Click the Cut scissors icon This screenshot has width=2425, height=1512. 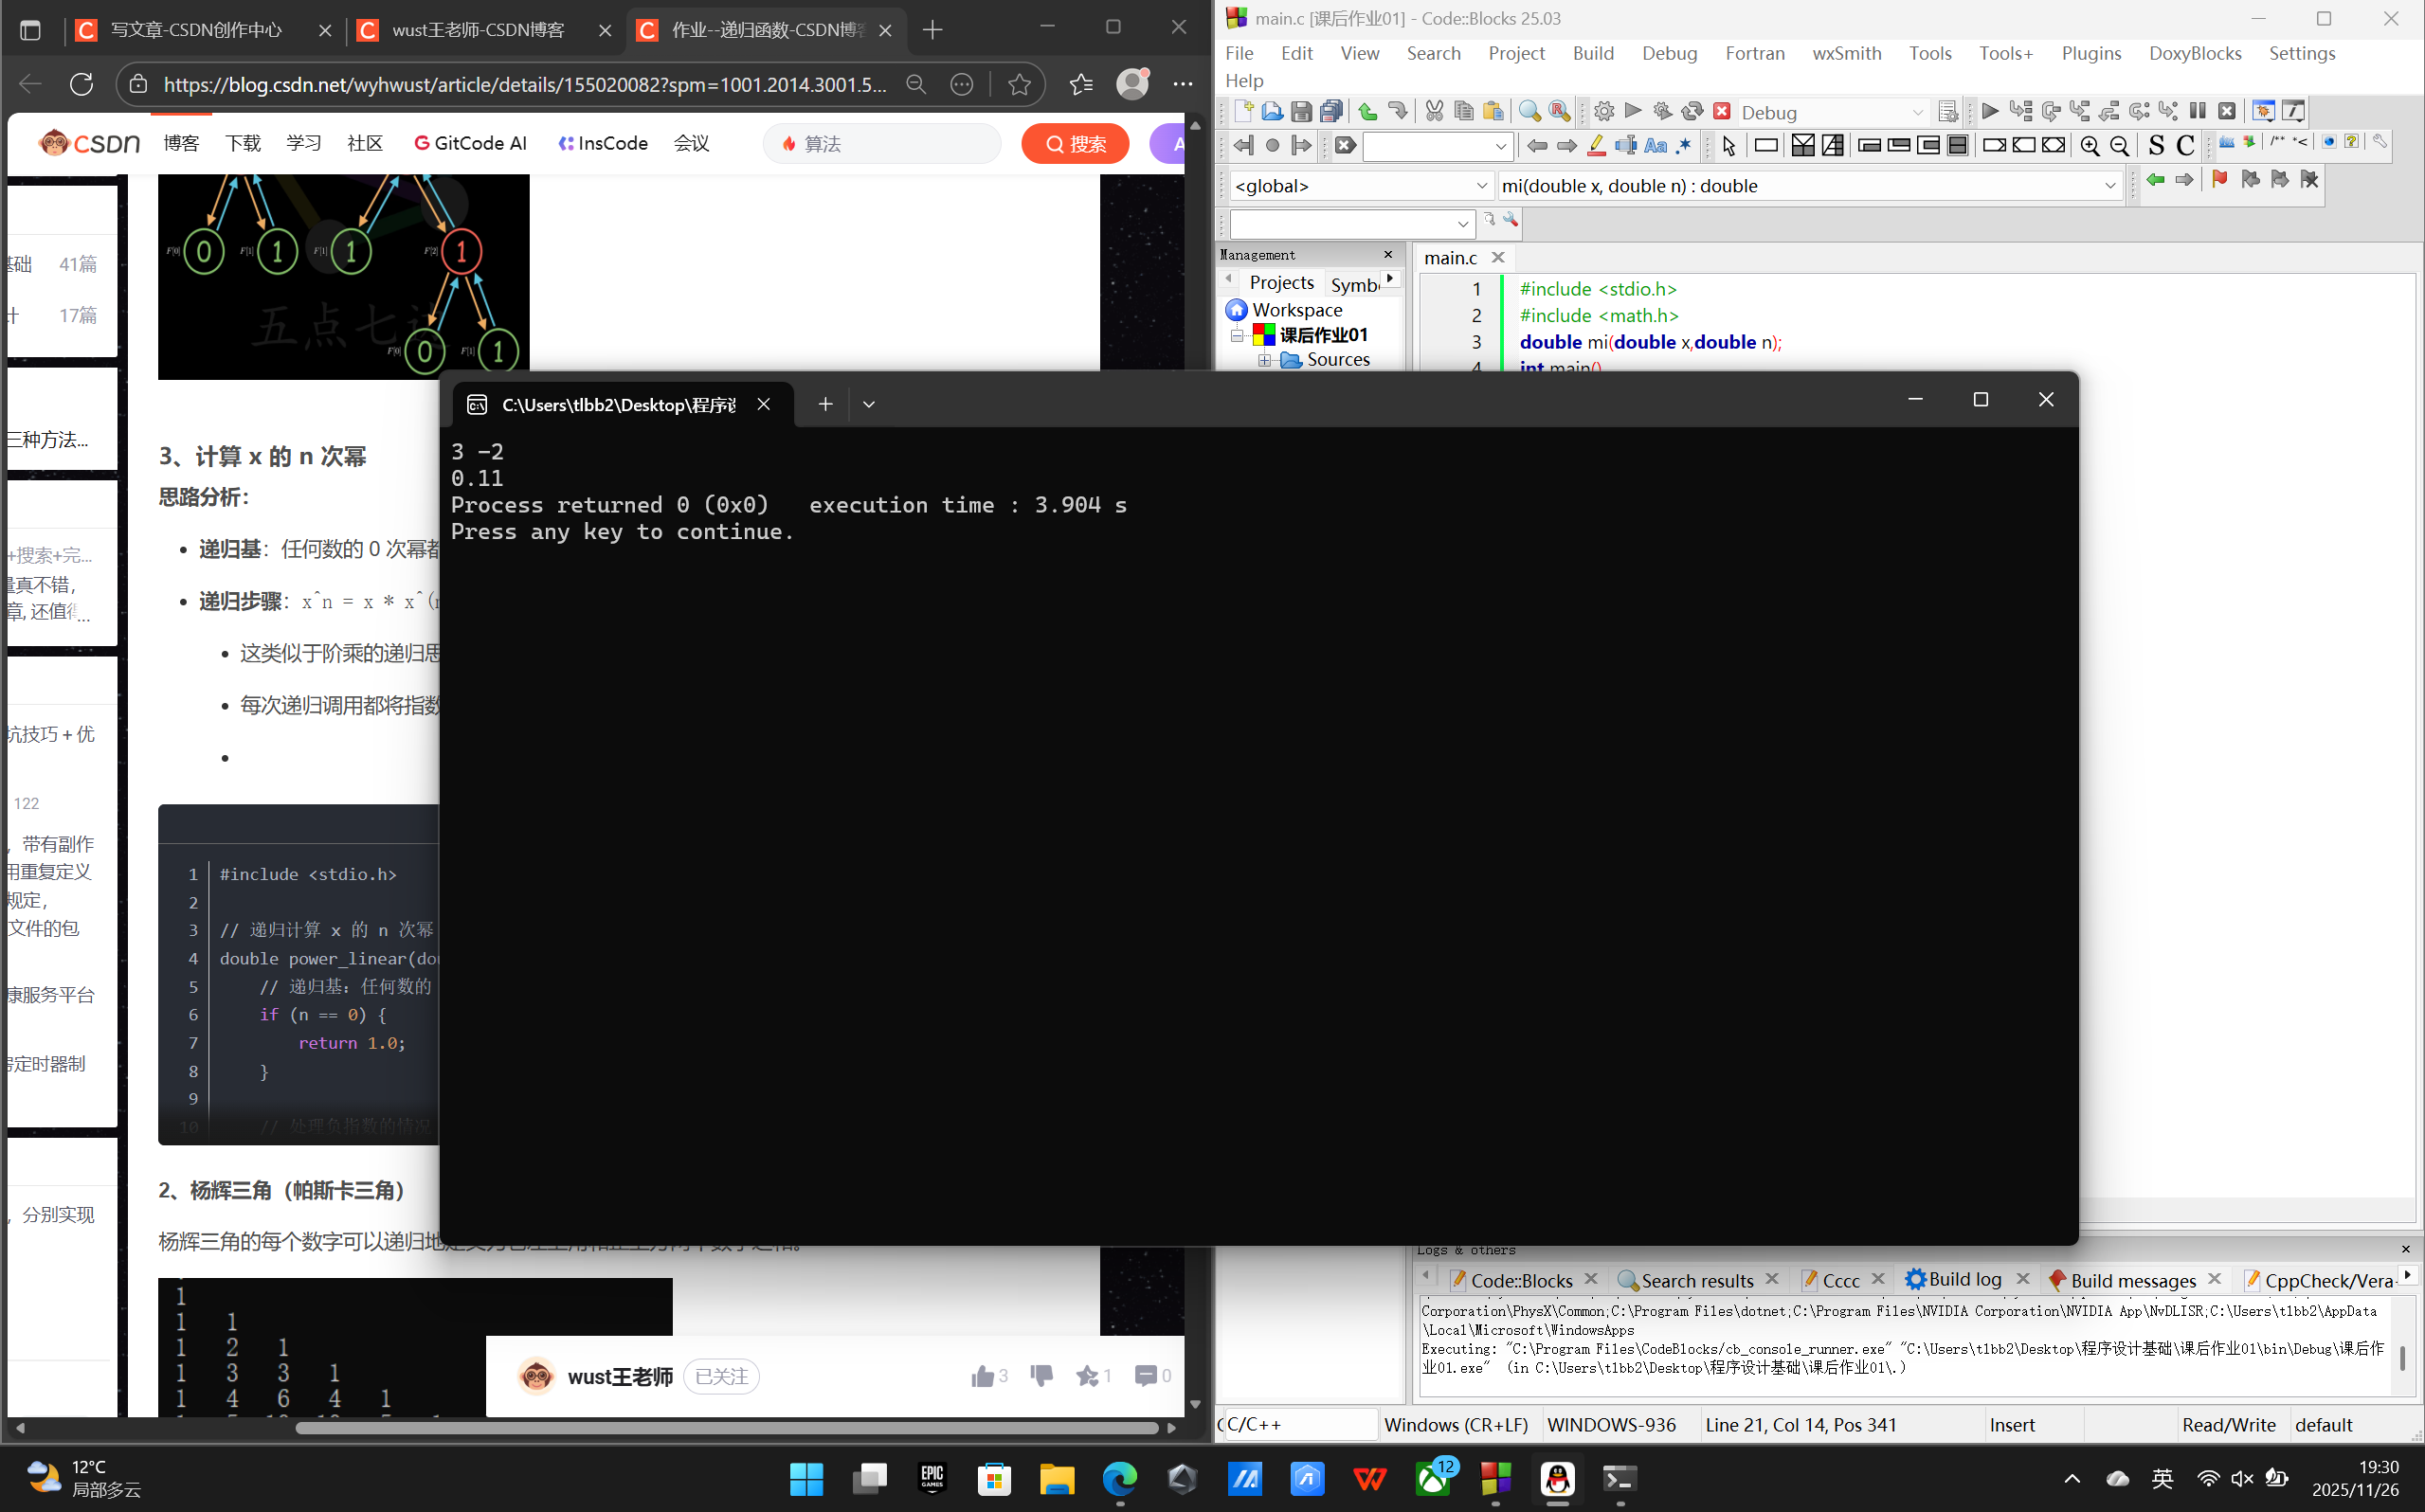1434,111
